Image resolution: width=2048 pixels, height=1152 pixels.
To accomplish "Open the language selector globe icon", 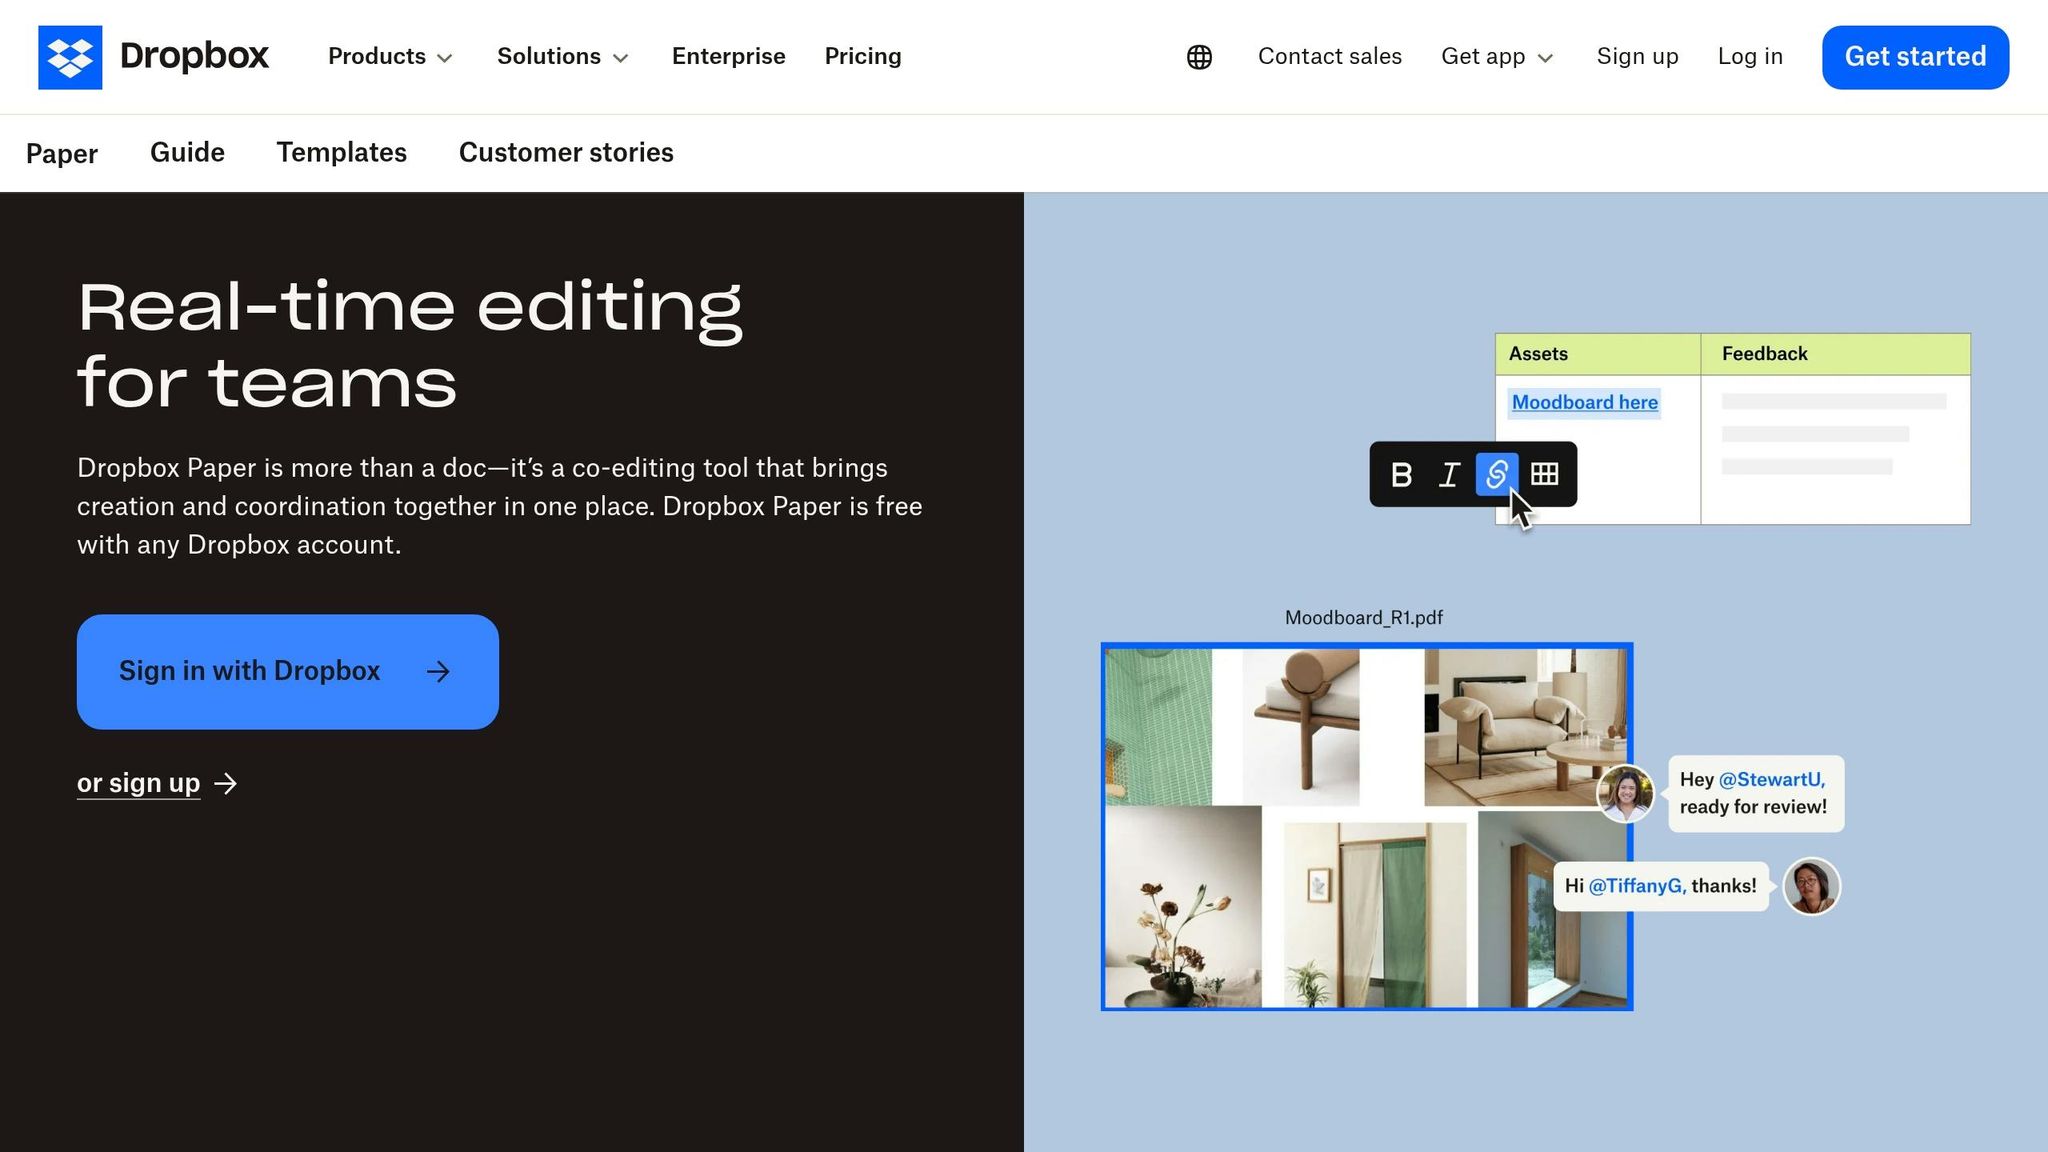I will click(x=1198, y=57).
